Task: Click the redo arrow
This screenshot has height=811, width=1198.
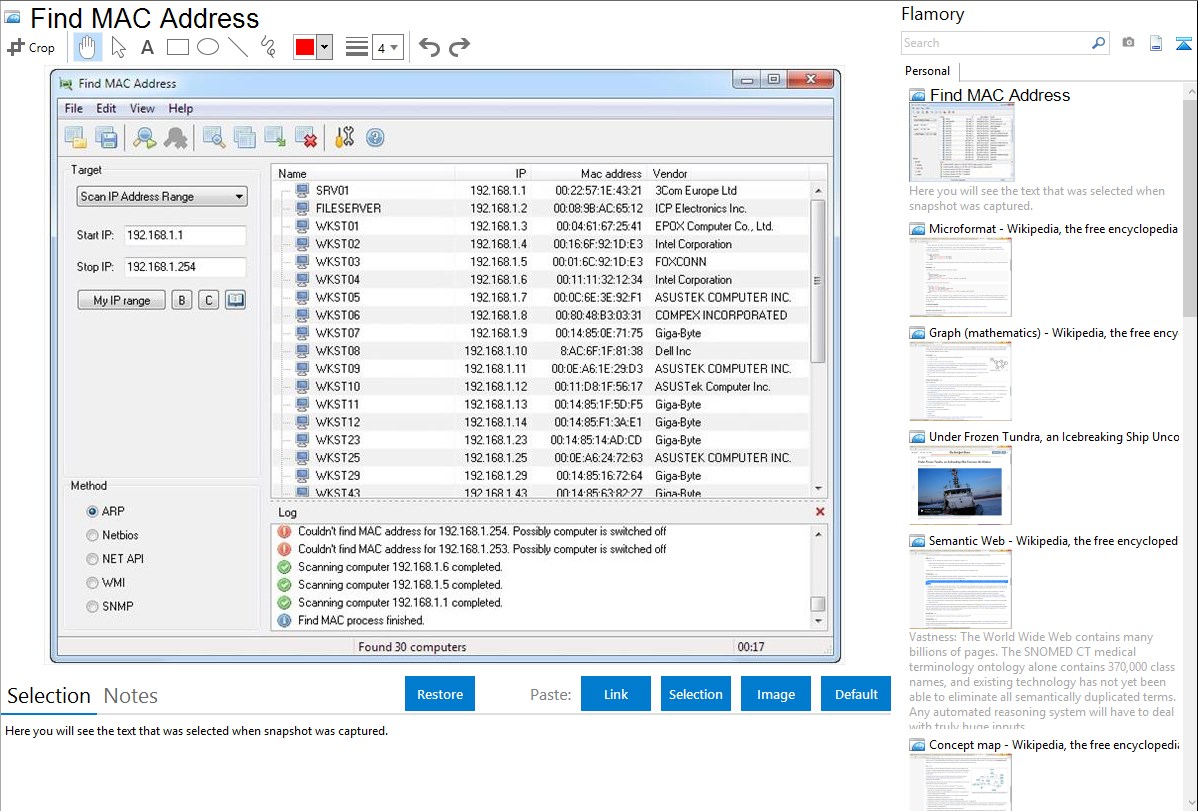Action: pos(459,47)
